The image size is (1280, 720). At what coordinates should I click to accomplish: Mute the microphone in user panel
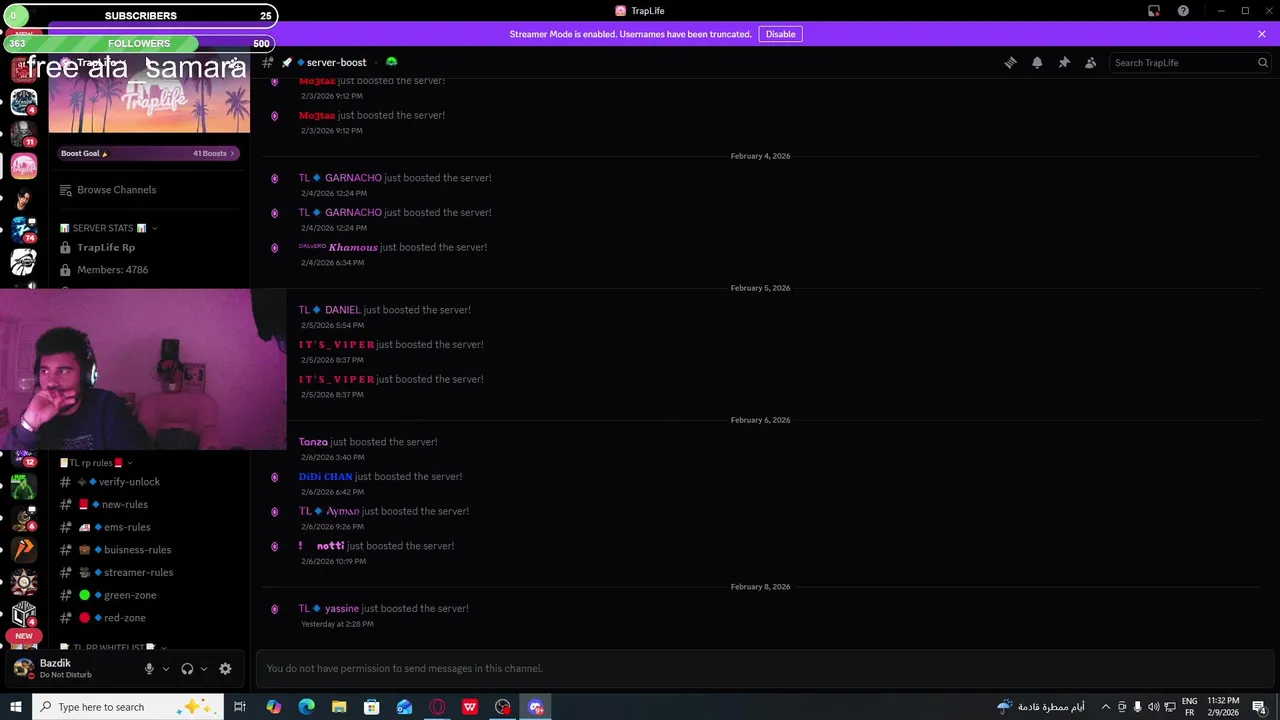tap(149, 669)
